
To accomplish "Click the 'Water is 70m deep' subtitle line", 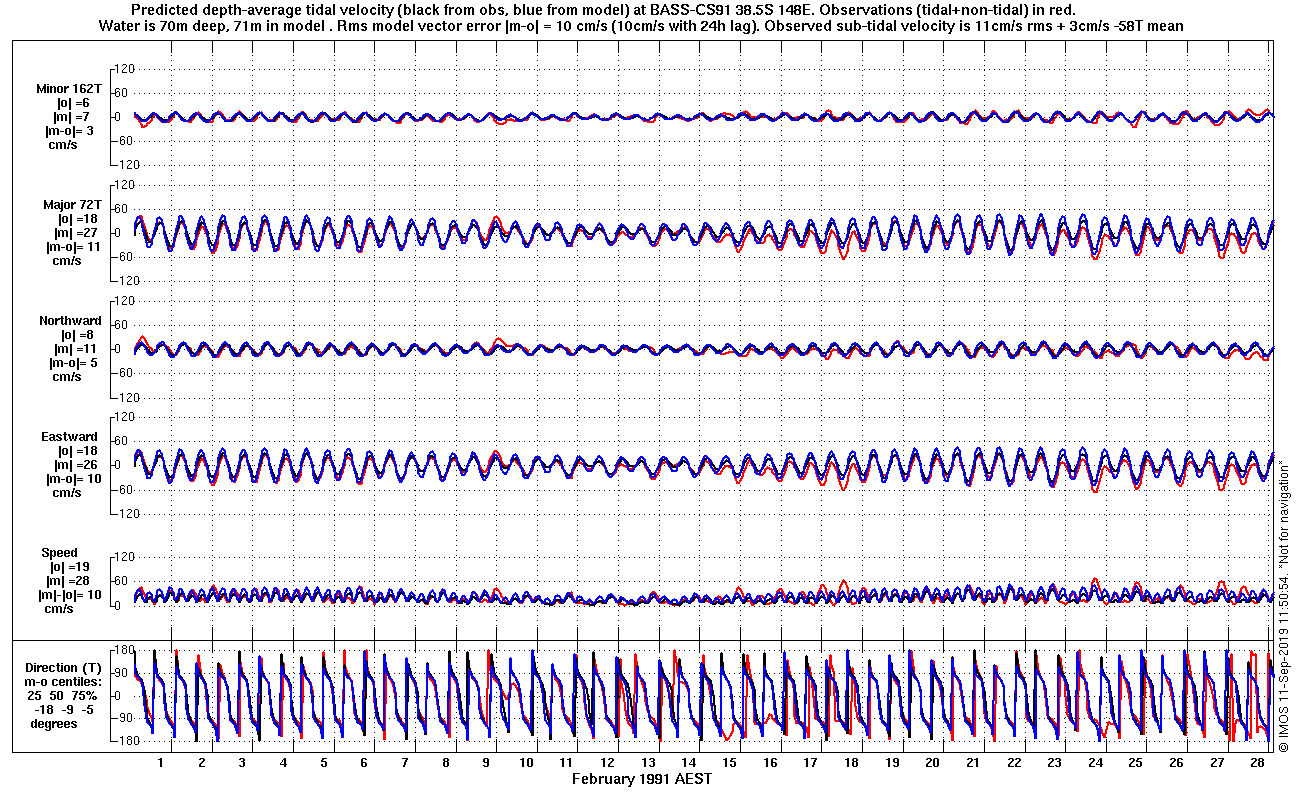I will 641,26.
